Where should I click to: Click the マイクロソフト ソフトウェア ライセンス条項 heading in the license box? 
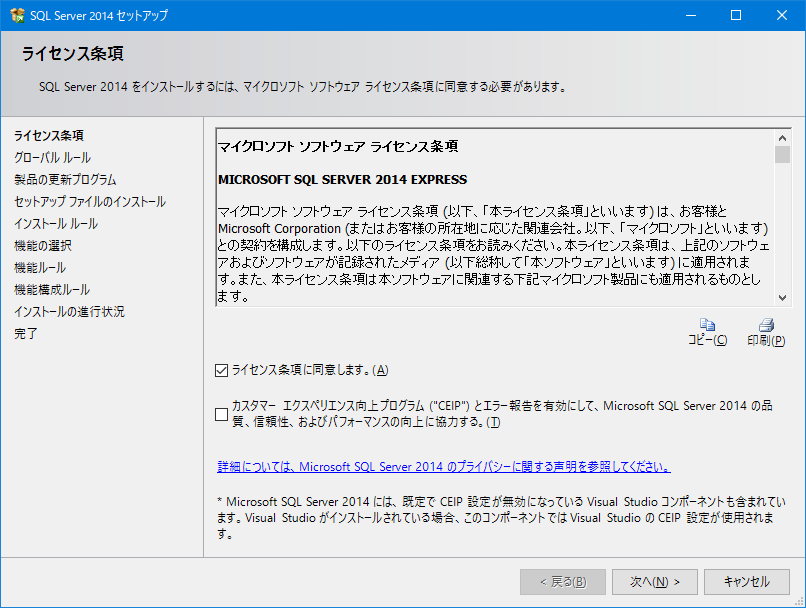(338, 147)
